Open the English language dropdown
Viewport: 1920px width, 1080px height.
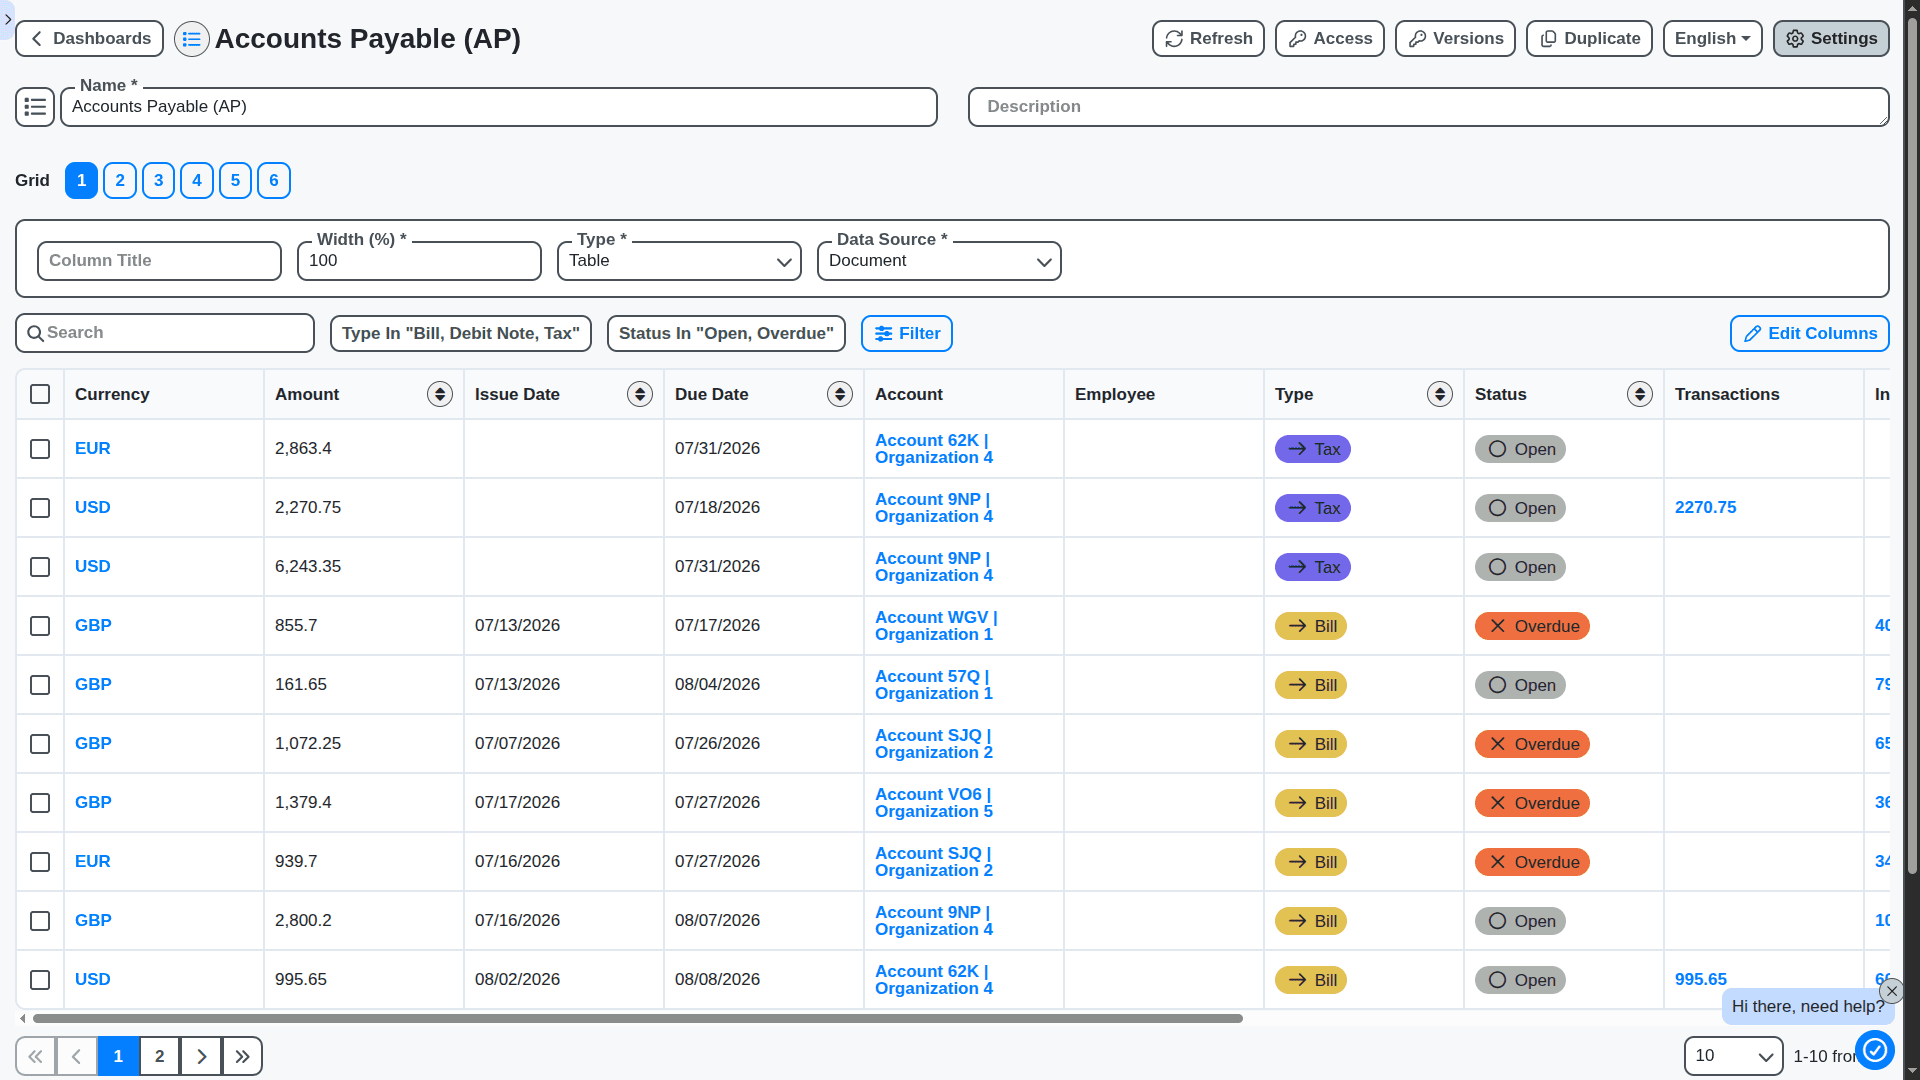pos(1712,39)
